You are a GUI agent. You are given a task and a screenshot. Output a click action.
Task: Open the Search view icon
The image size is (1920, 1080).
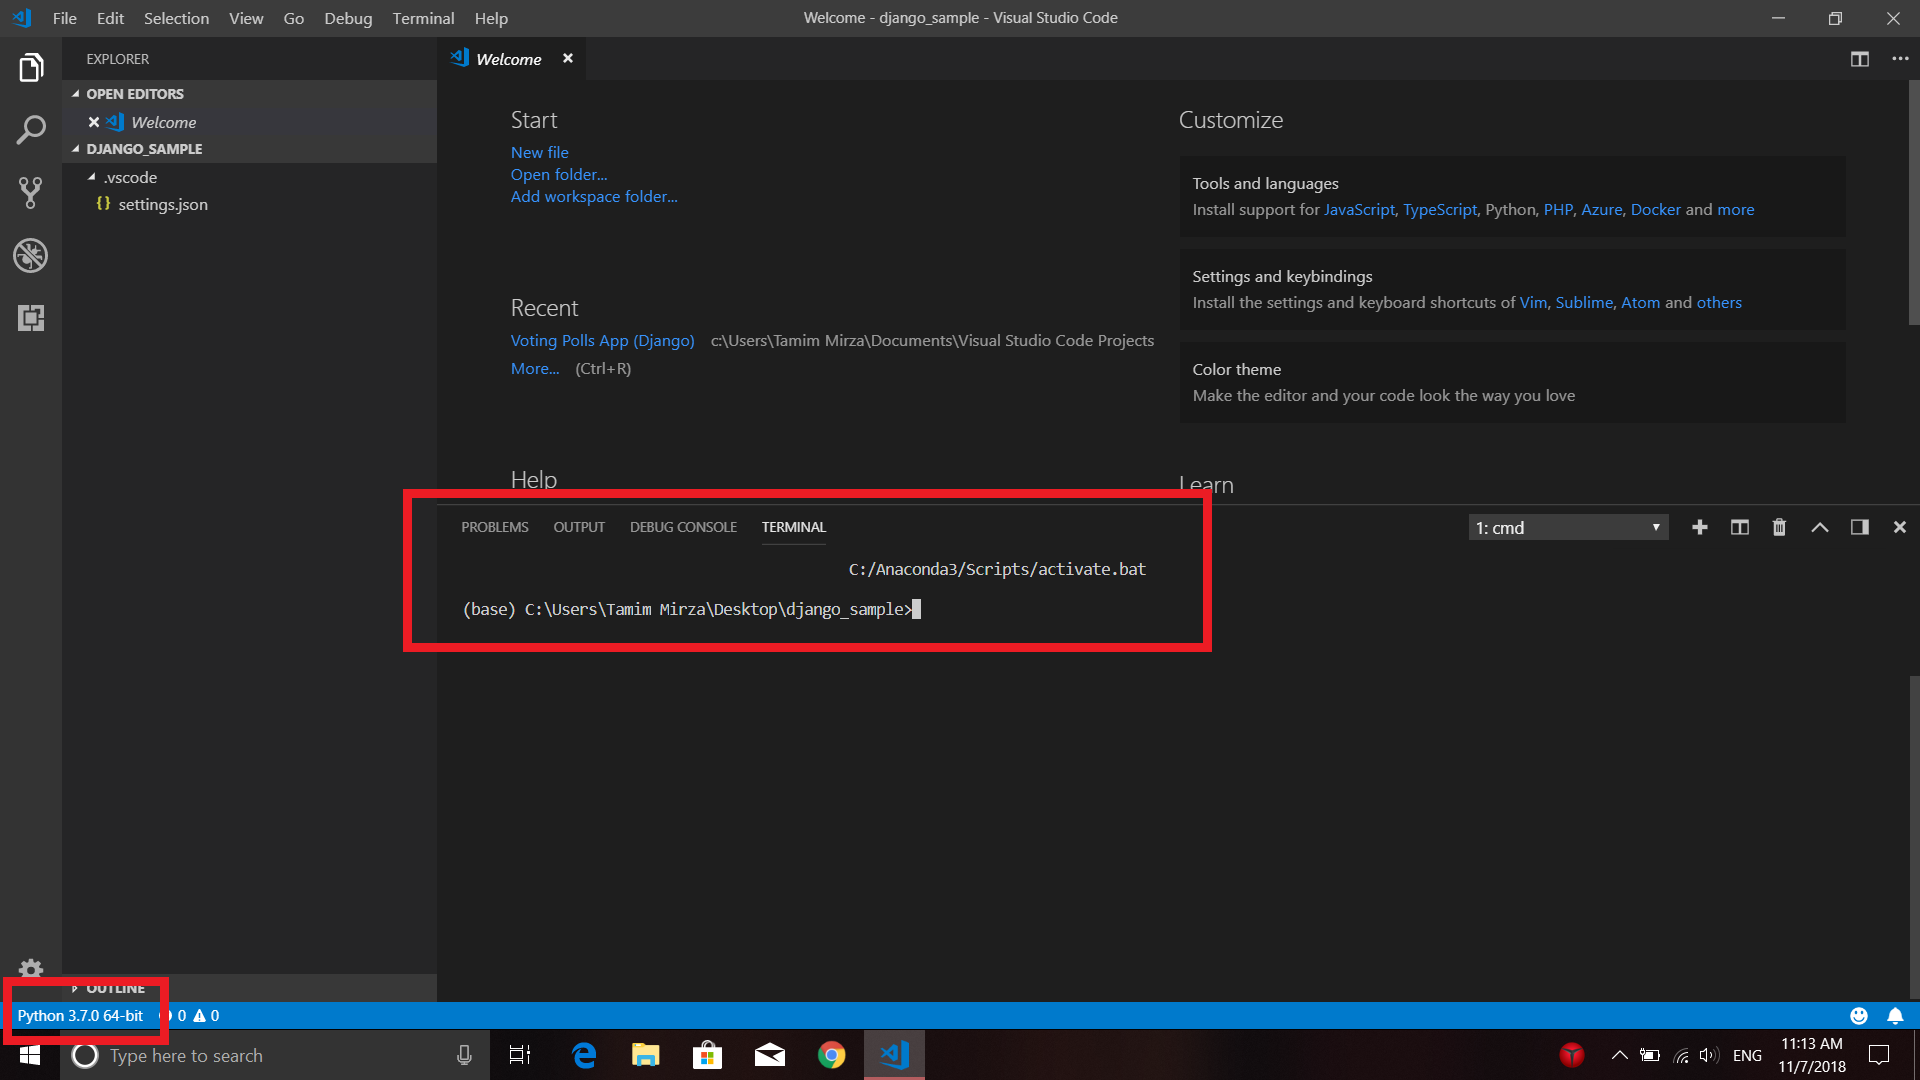pos(31,130)
